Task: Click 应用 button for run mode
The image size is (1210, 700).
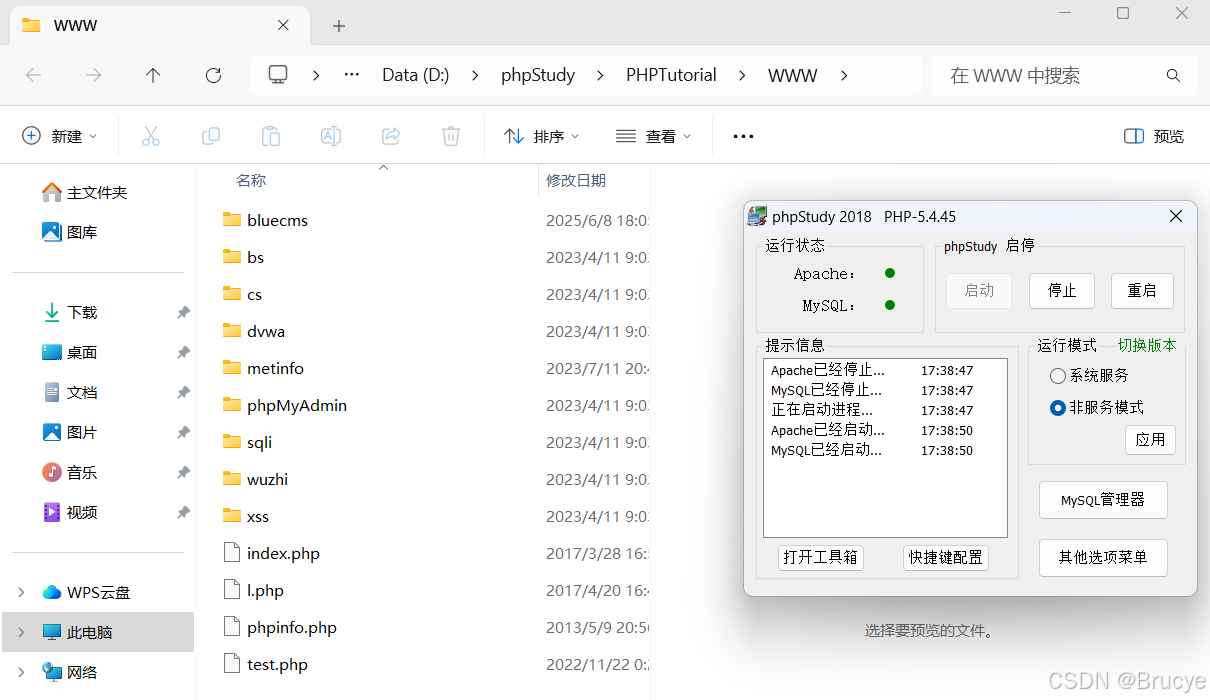Action: [1150, 440]
